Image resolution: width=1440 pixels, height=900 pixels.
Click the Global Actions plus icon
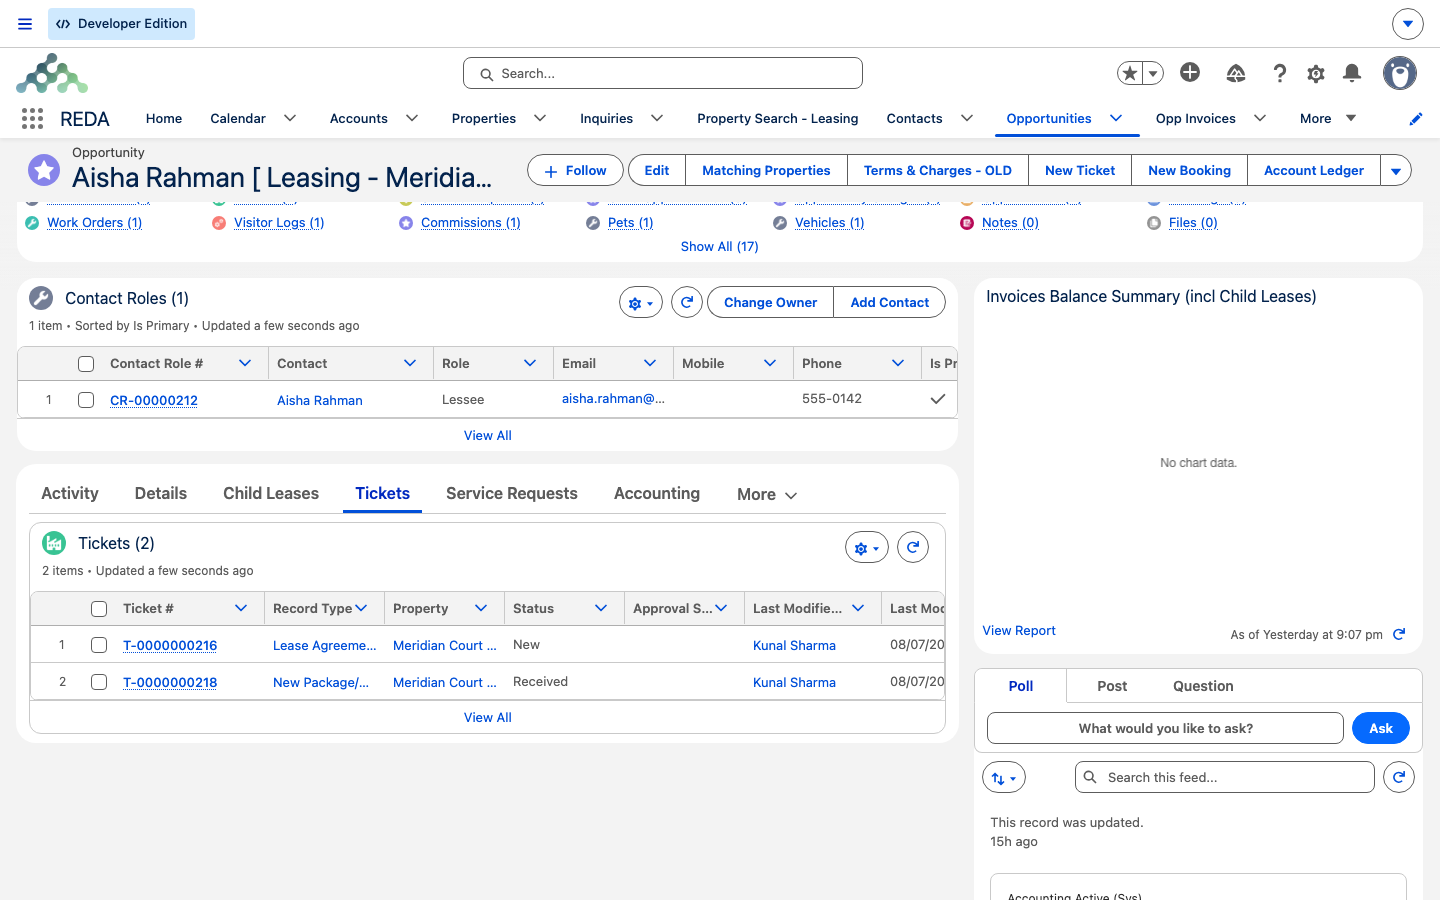click(x=1190, y=72)
